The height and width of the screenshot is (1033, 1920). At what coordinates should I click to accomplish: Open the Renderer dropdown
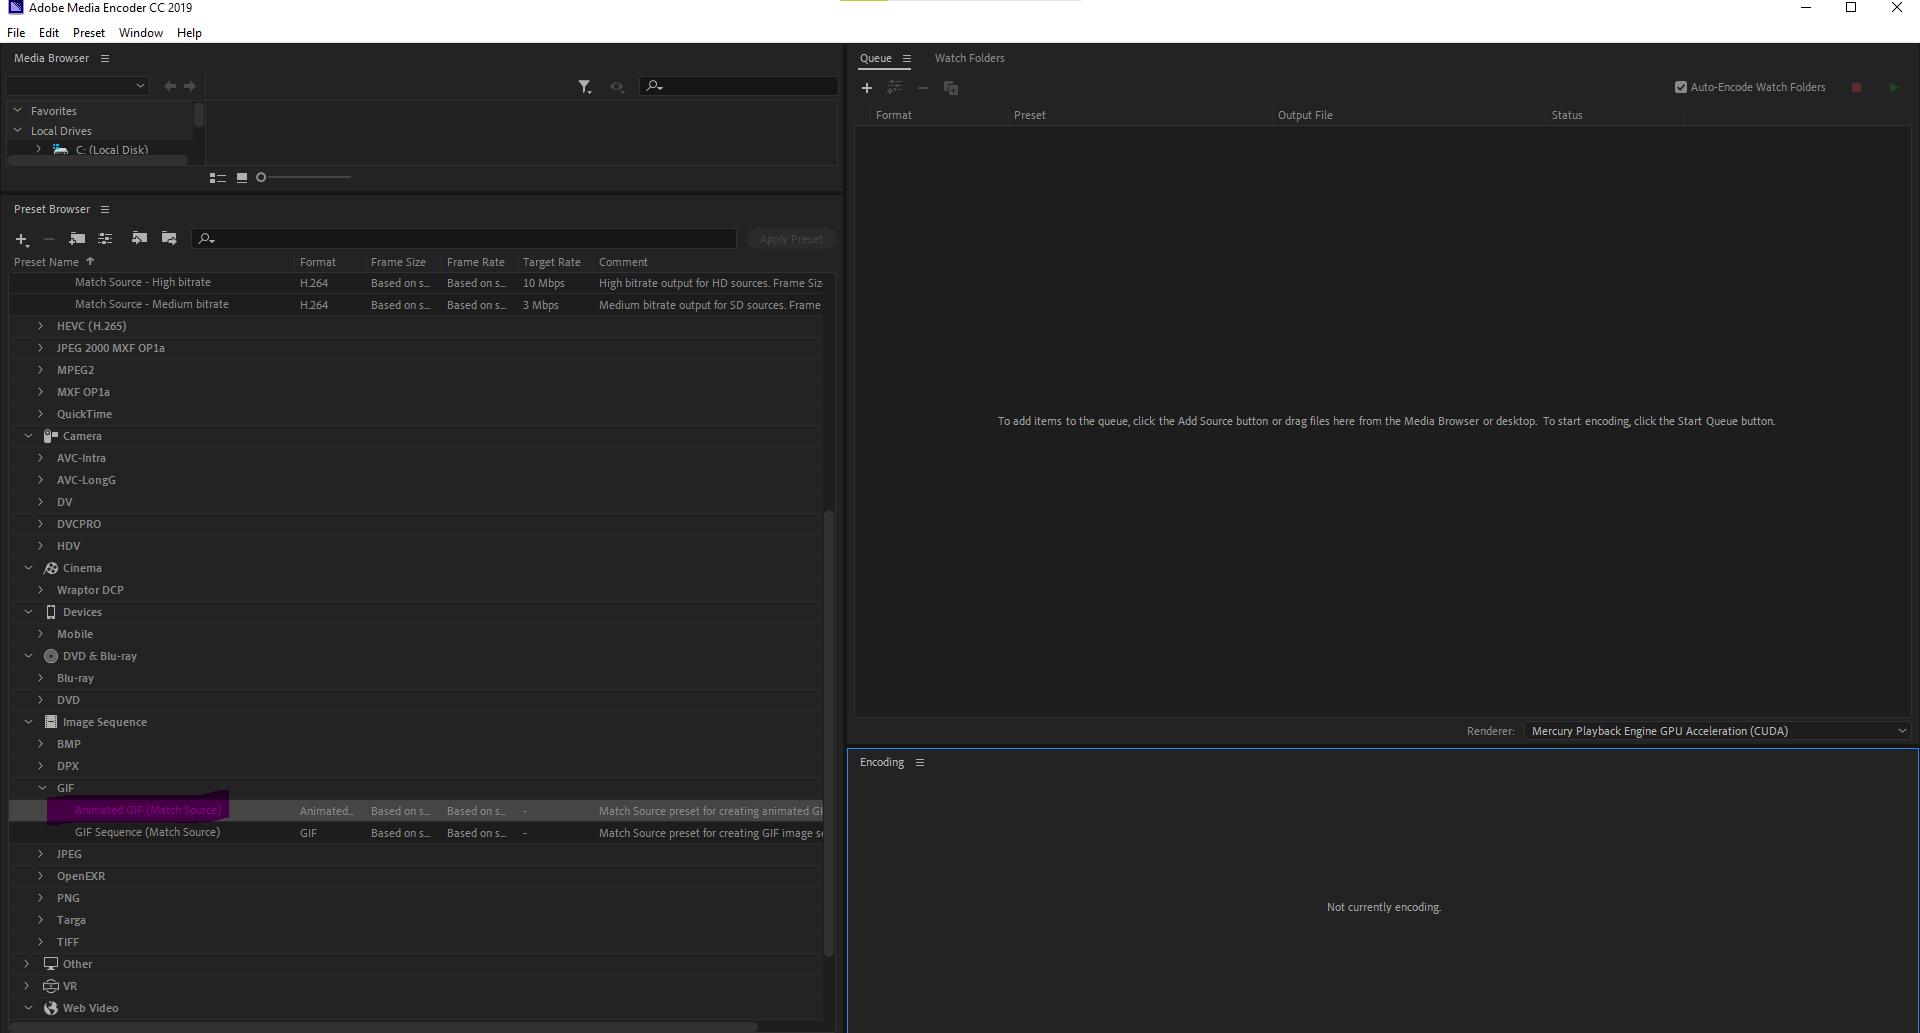point(1717,731)
